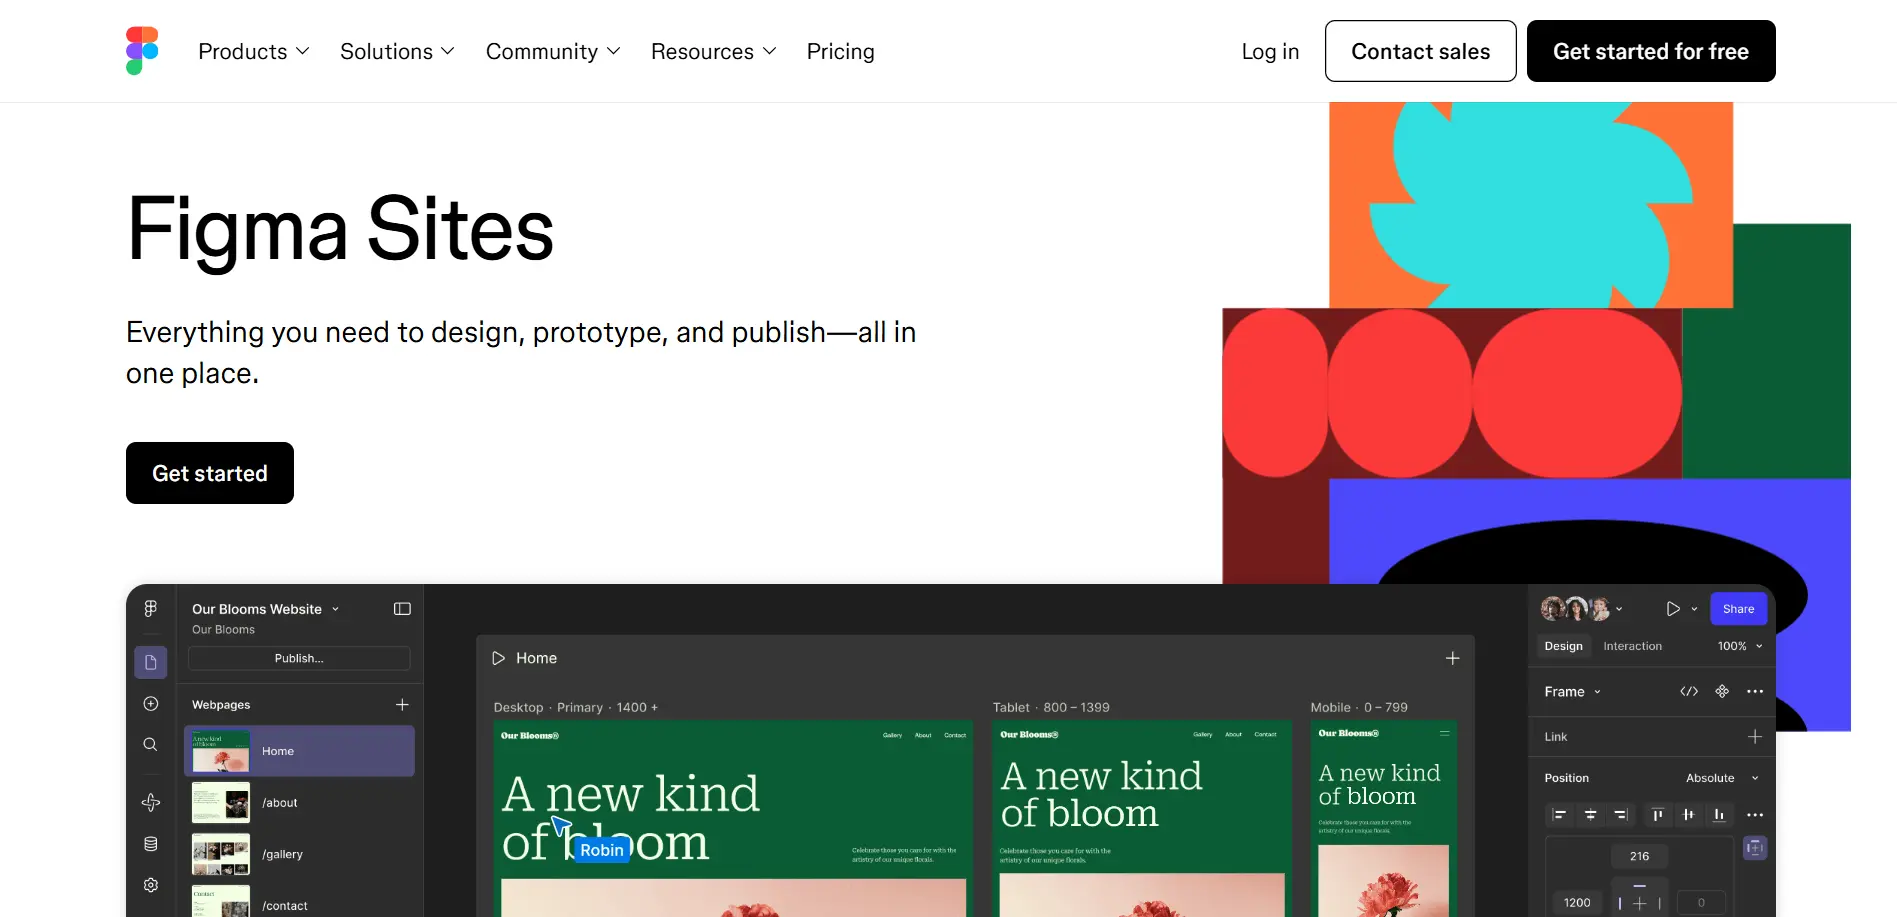This screenshot has width=1897, height=917.
Task: Click the plus icon in the Home canvas header
Action: click(1453, 658)
